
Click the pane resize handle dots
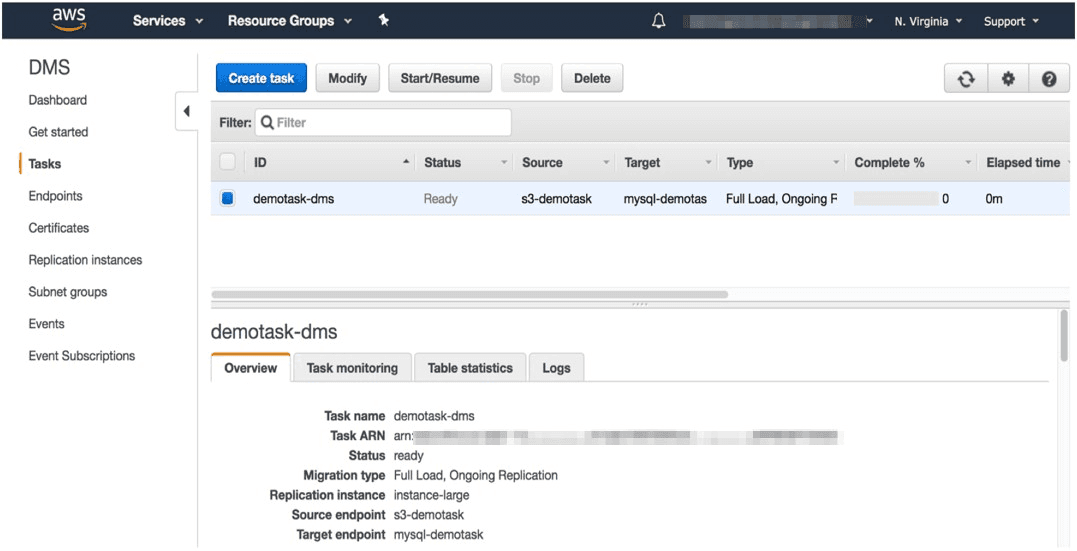639,304
